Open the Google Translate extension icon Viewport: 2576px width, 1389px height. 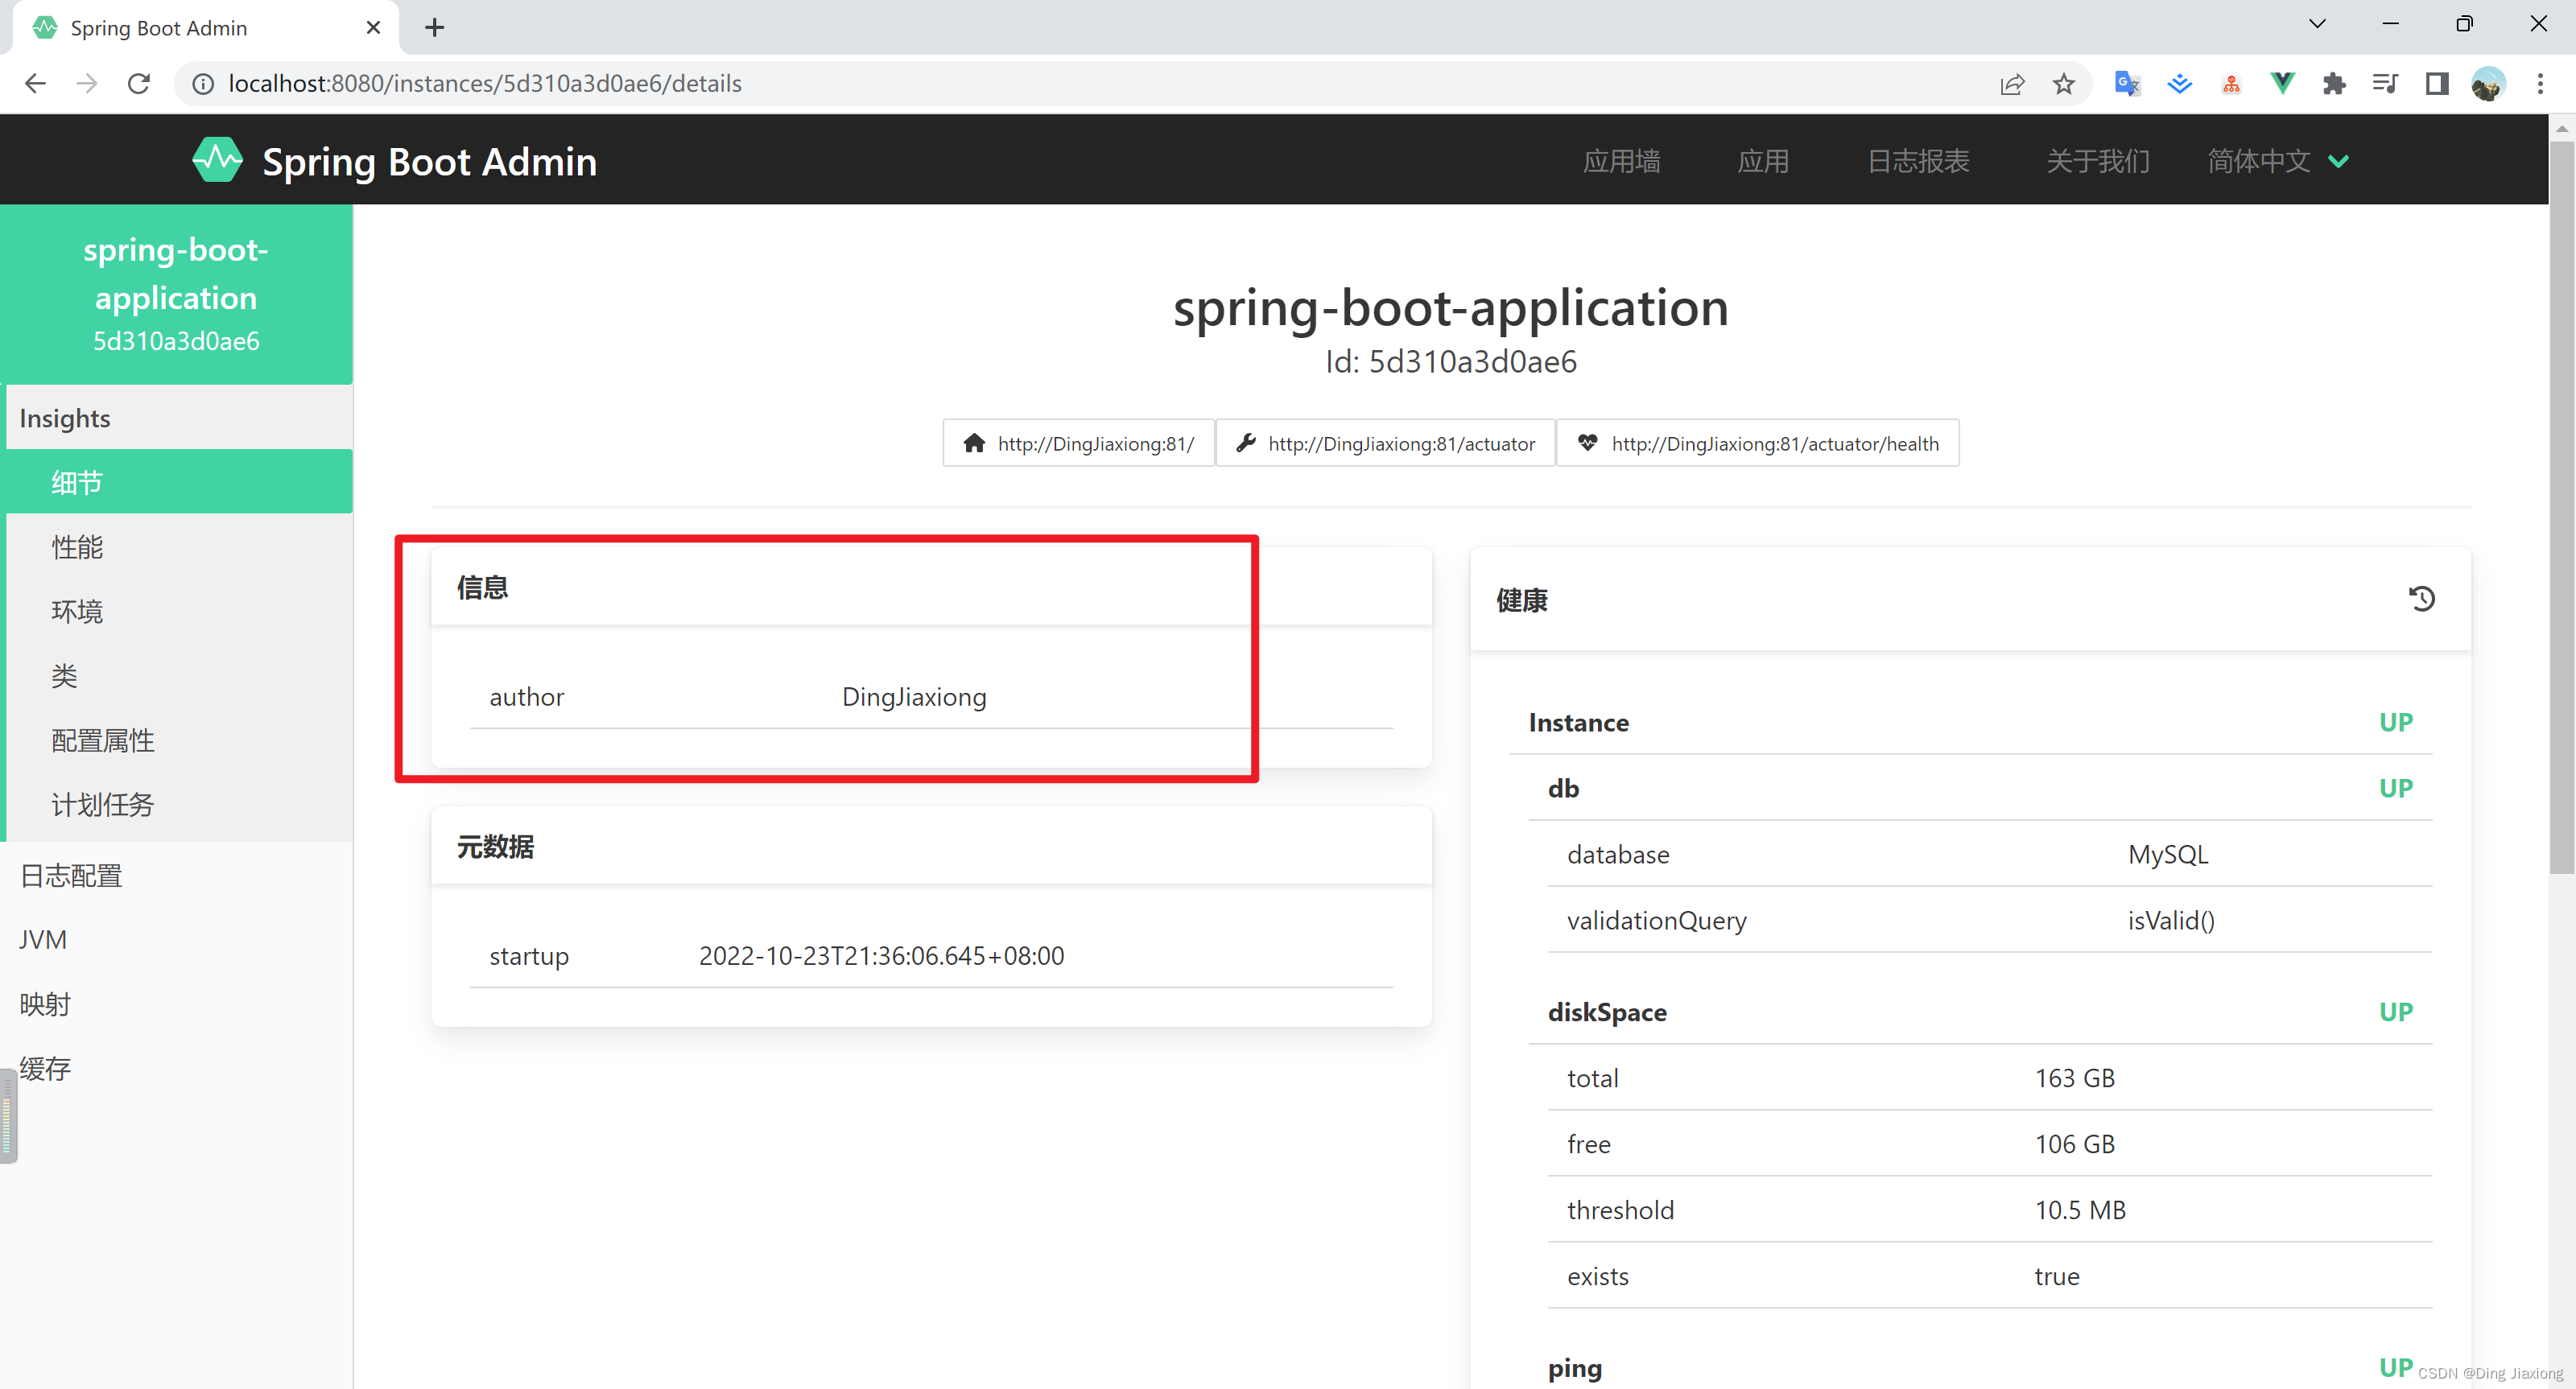(2127, 84)
